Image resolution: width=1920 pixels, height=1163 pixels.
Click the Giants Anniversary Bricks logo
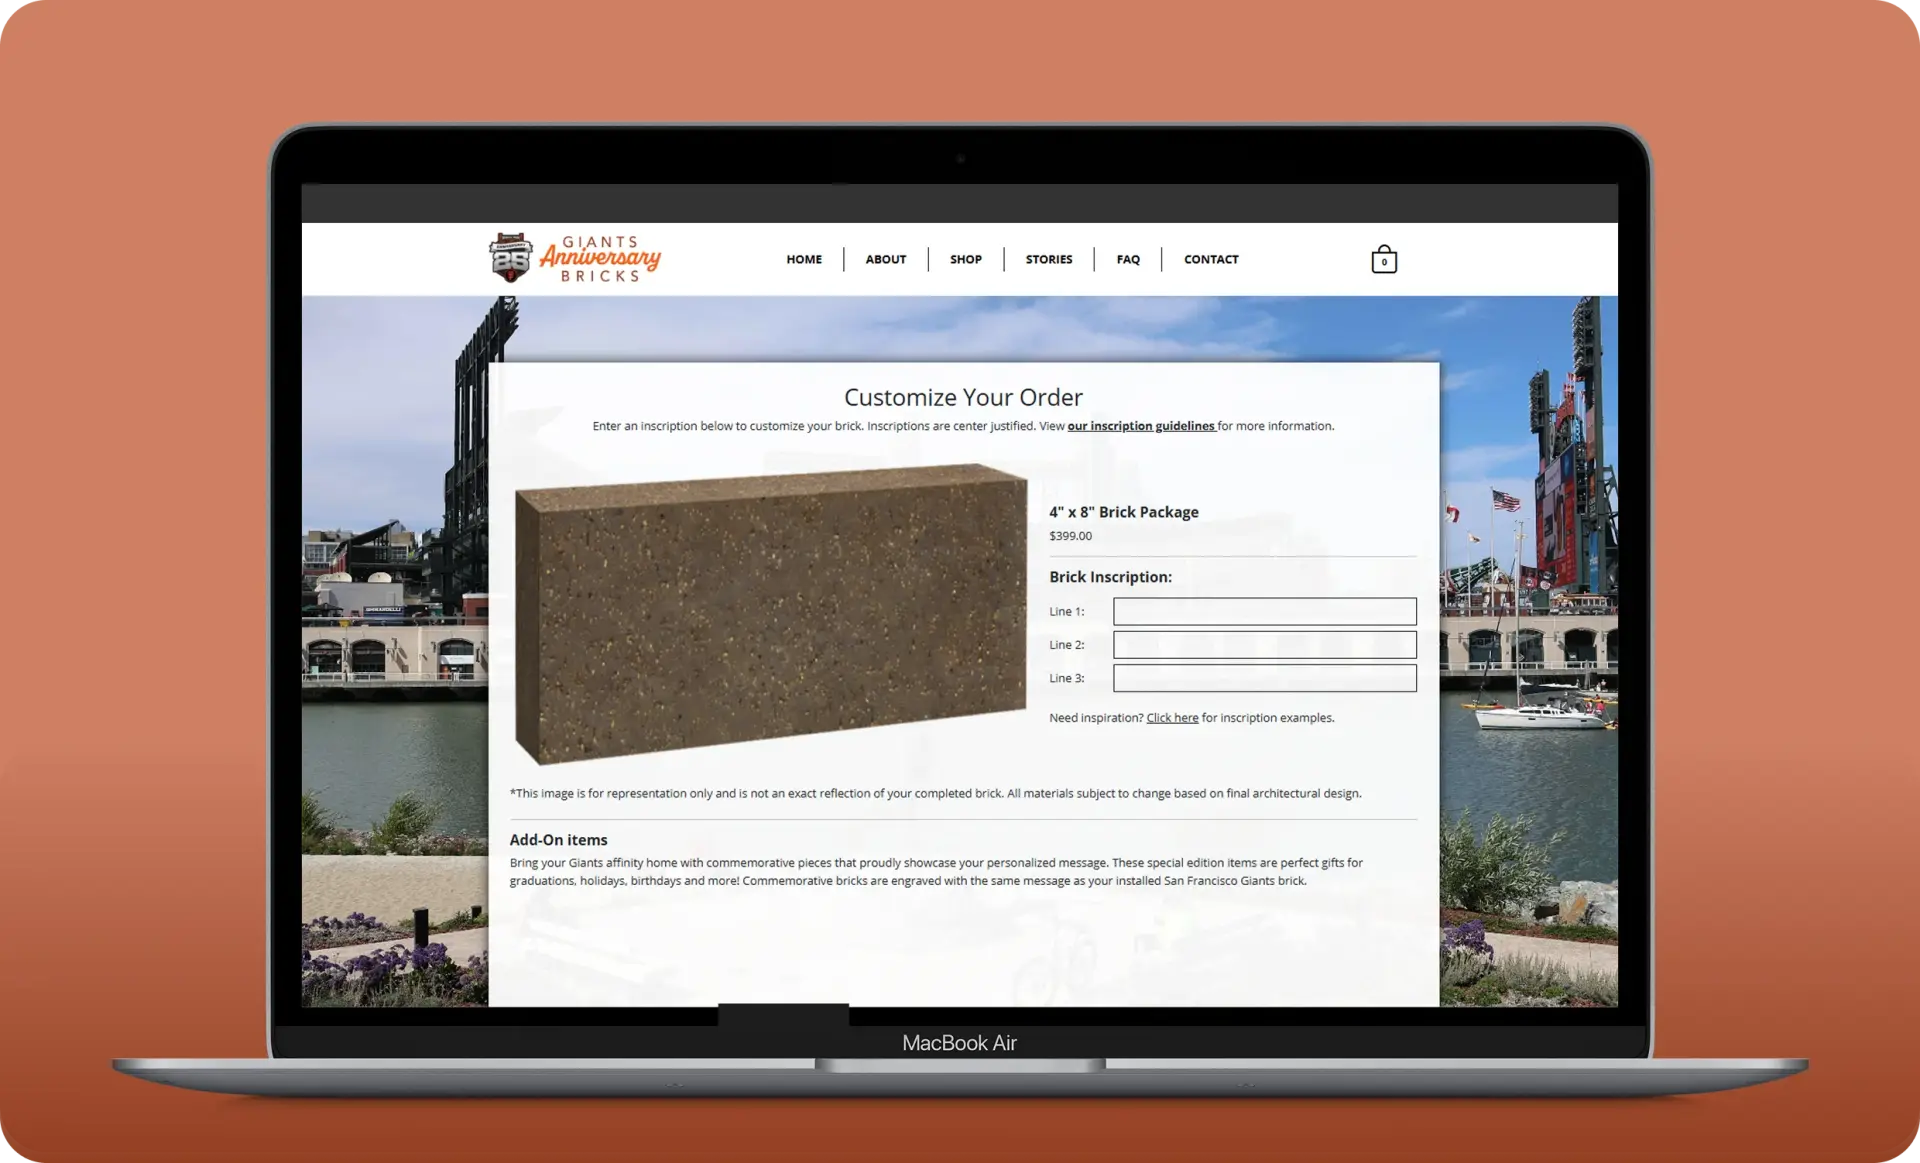click(575, 259)
